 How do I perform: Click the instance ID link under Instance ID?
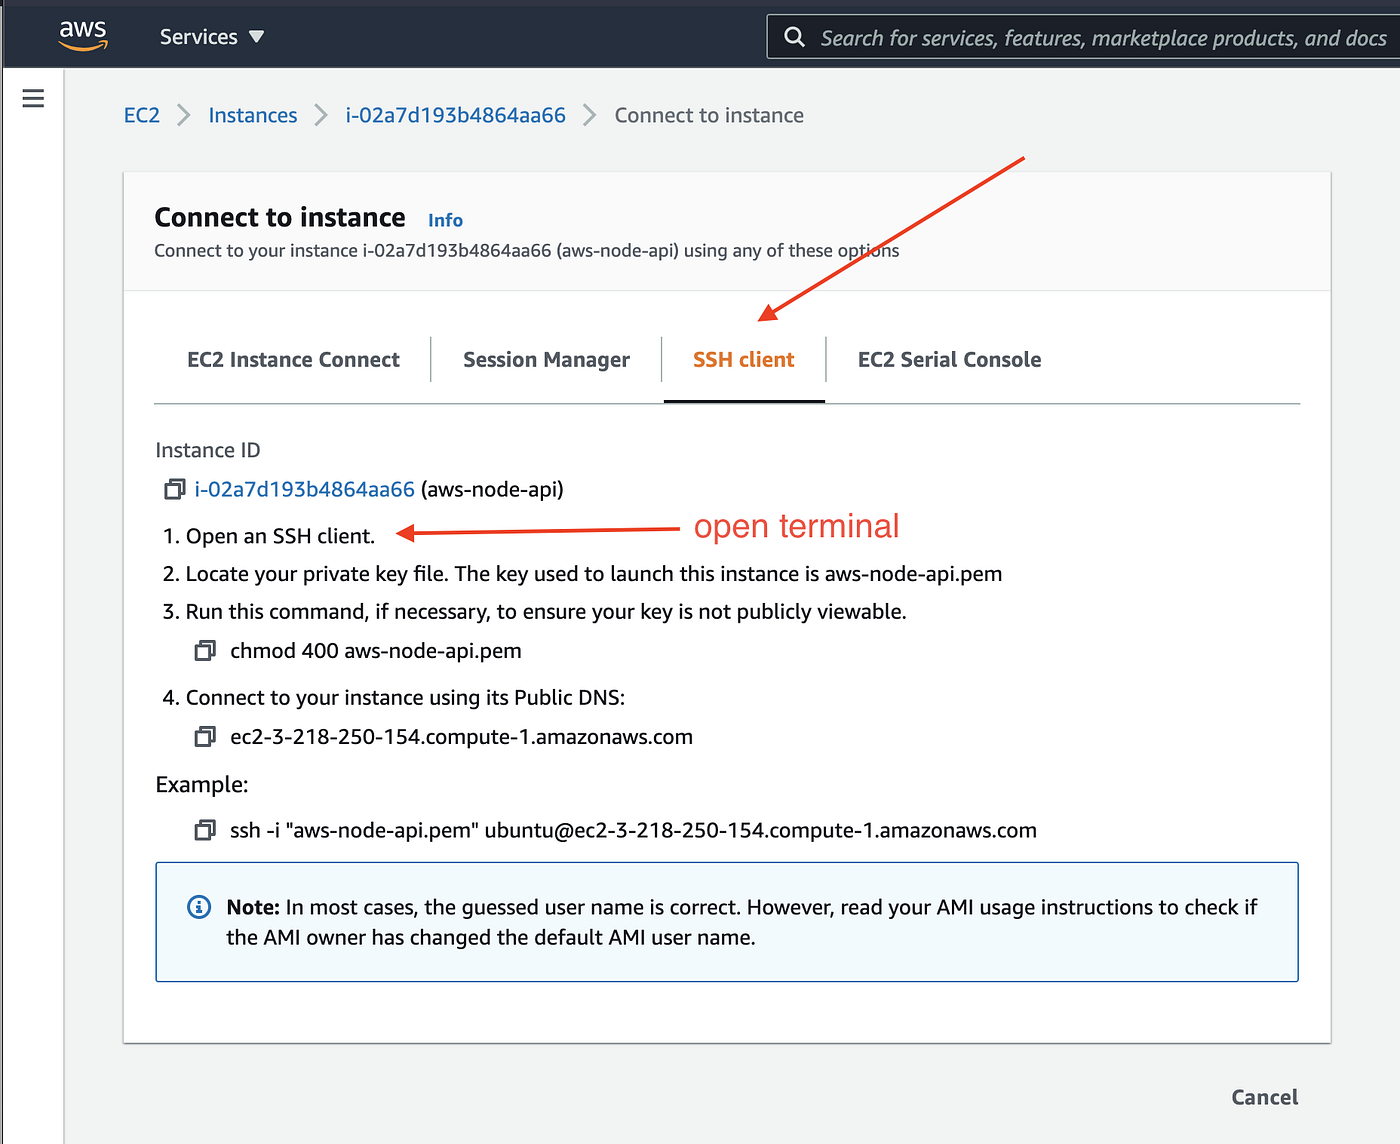point(304,489)
